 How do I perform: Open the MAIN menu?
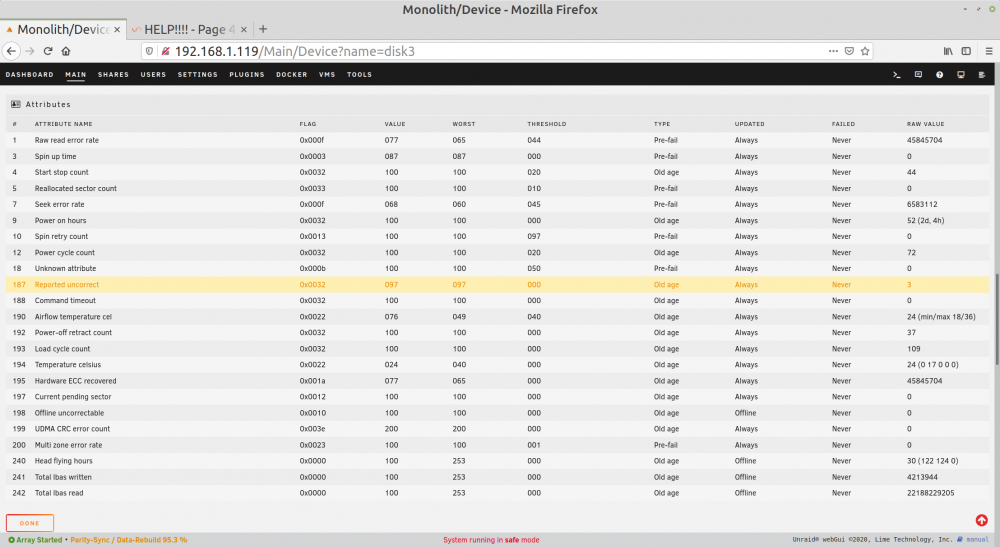pos(75,75)
